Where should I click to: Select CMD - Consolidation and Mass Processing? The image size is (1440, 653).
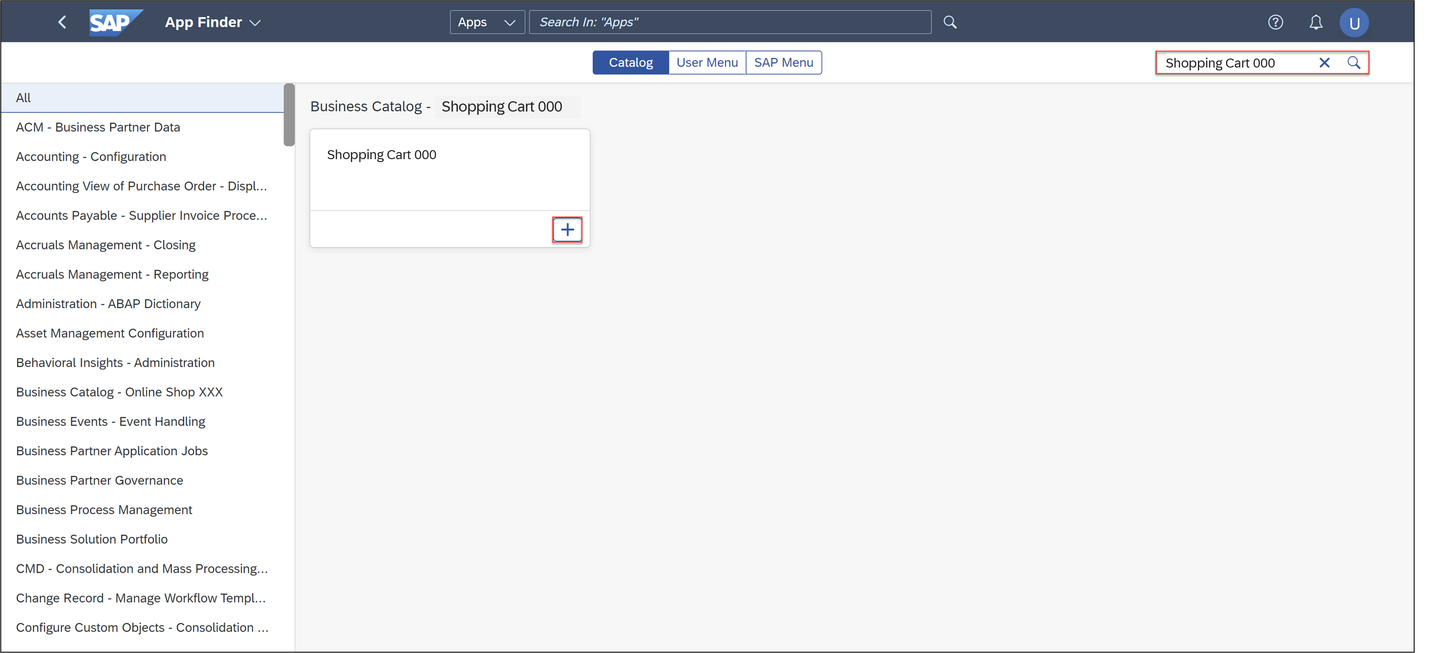142,568
